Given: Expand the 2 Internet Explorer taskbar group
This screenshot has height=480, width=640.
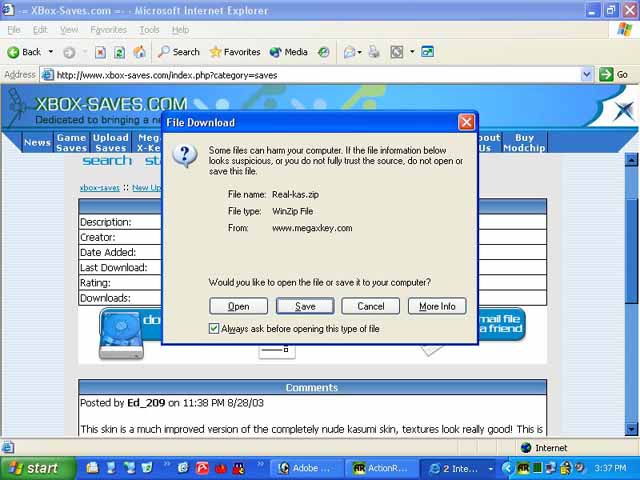Looking at the screenshot, I should pyautogui.click(x=459, y=468).
